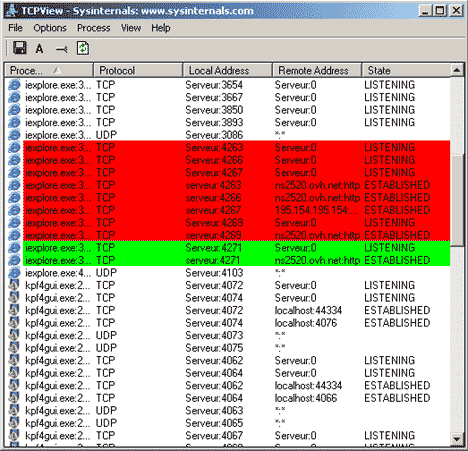Select local address Serveur:3893
Viewport: 468px width, 451px height.
(x=214, y=122)
